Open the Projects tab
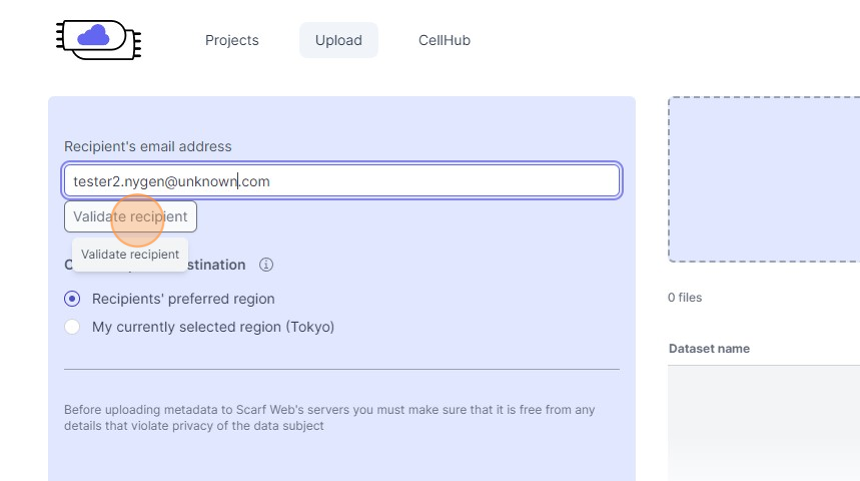 click(x=232, y=41)
